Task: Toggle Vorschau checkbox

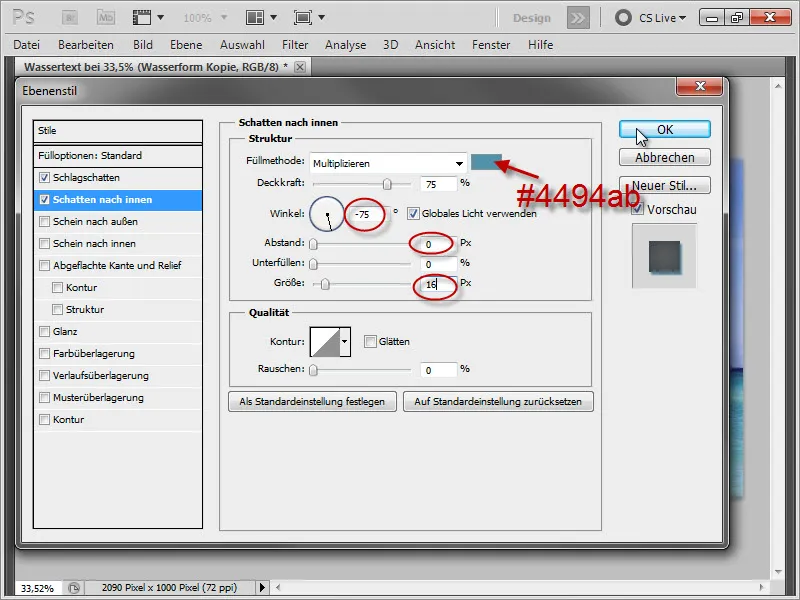Action: (637, 209)
